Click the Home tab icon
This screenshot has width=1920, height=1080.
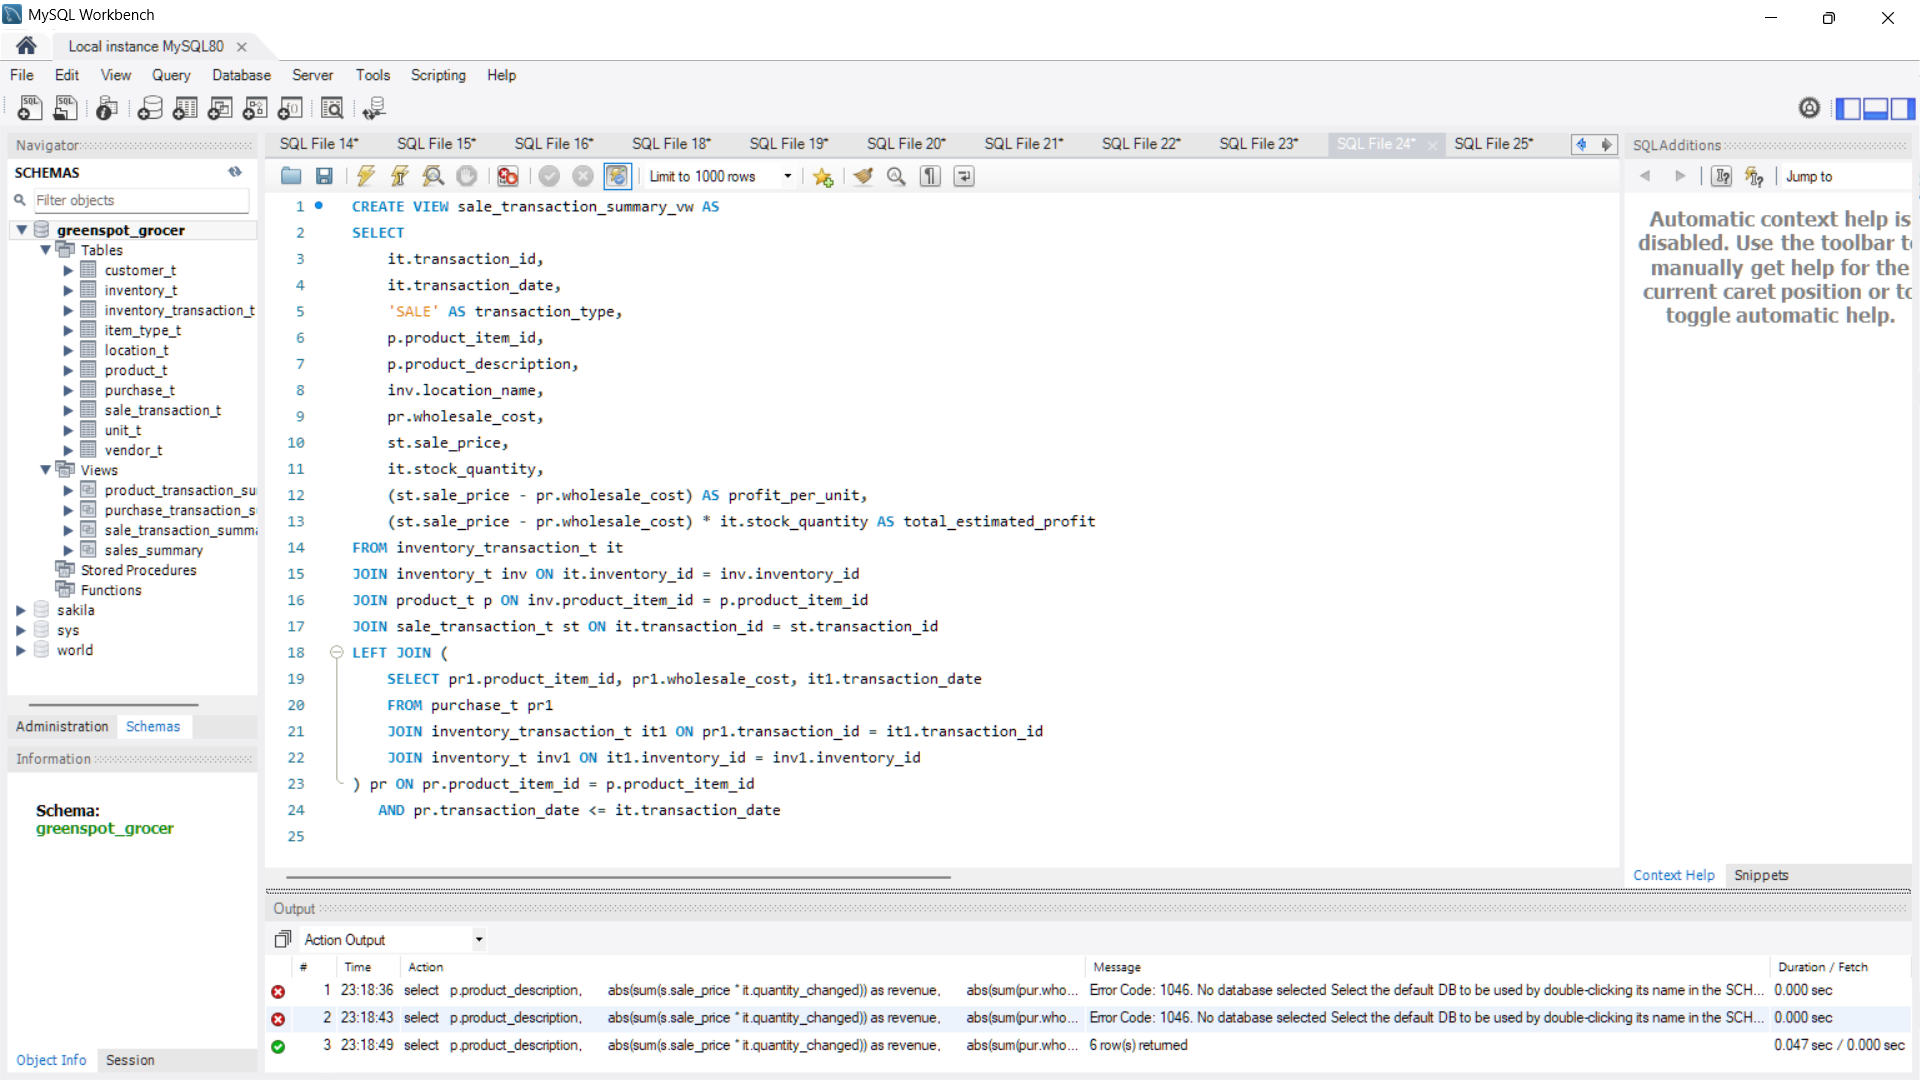[x=26, y=46]
